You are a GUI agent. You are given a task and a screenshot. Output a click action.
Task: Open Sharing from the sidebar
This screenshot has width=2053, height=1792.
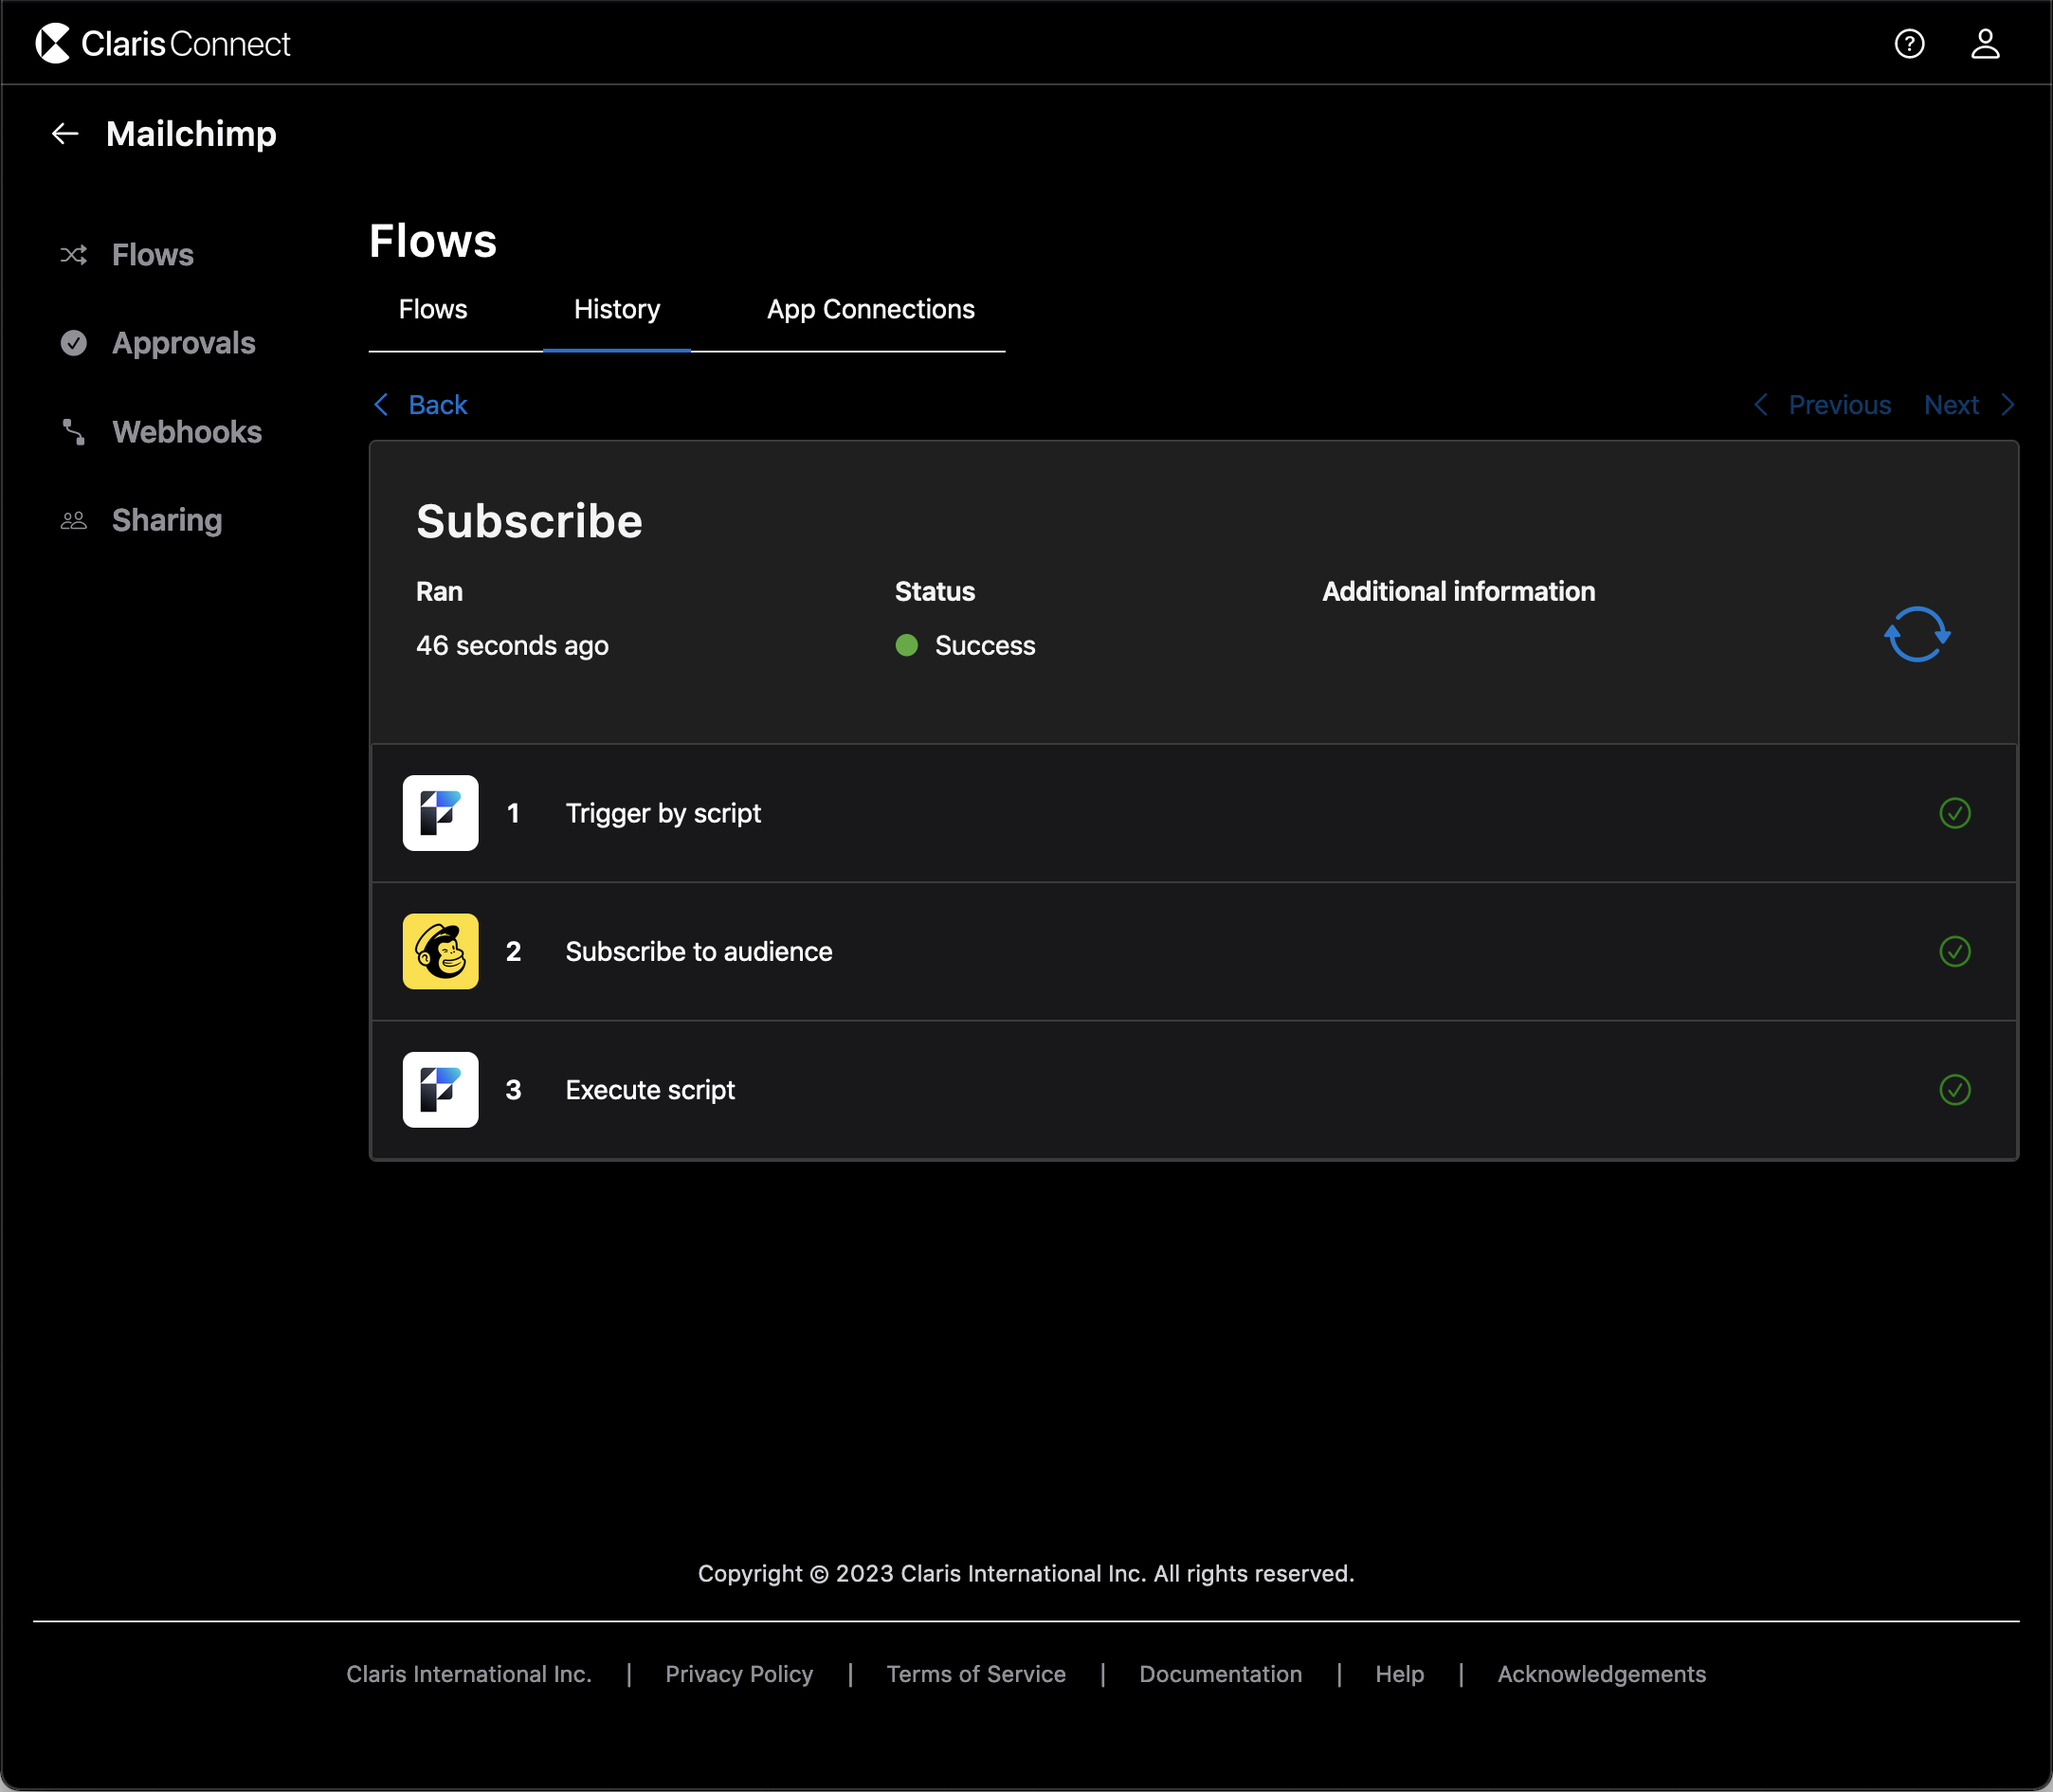[167, 519]
